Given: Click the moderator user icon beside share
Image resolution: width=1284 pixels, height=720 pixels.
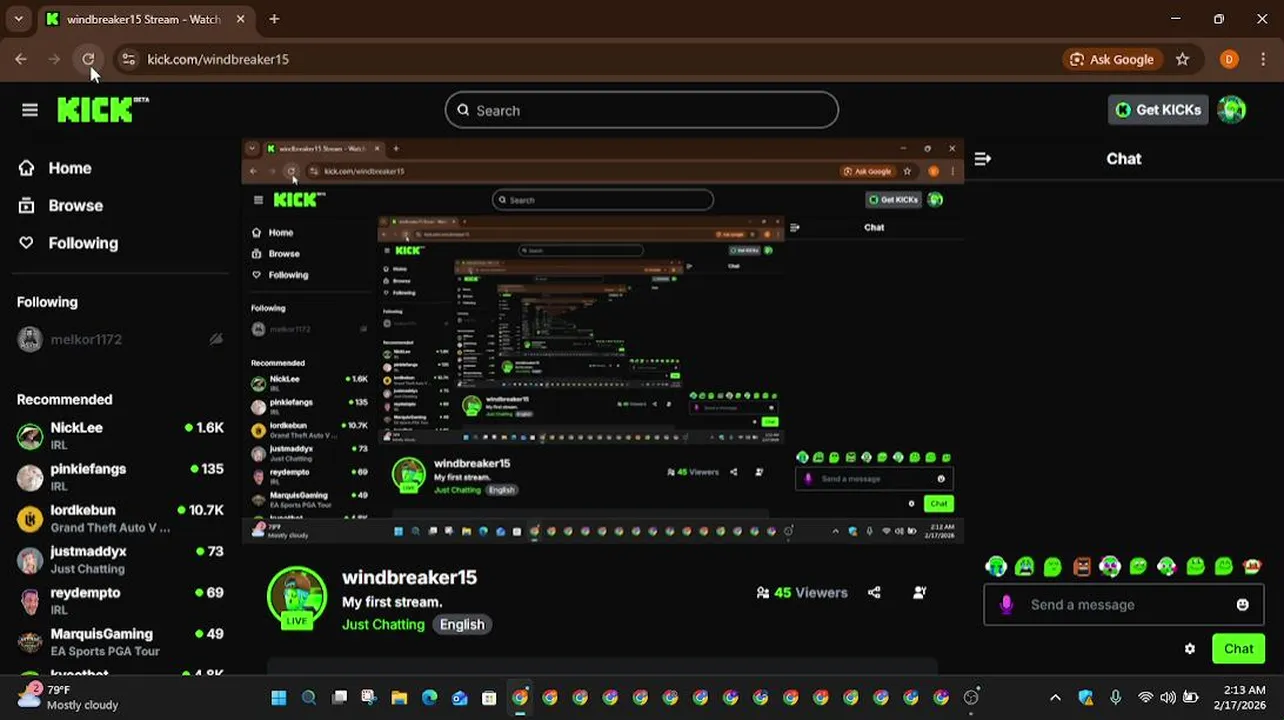Looking at the screenshot, I should tap(920, 592).
